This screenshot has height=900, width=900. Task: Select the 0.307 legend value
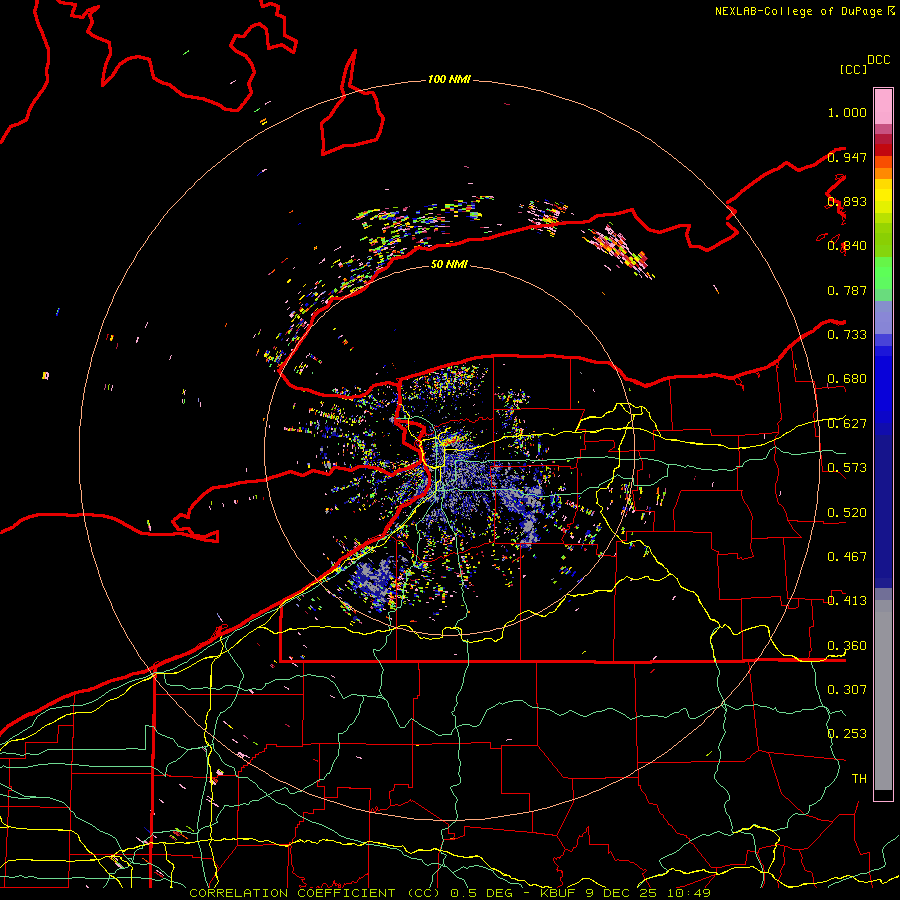point(847,690)
